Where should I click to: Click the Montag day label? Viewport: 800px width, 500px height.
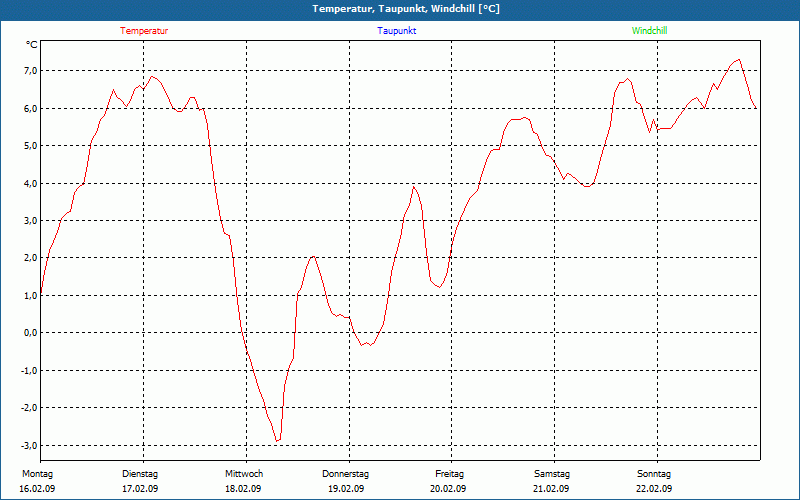pos(37,474)
